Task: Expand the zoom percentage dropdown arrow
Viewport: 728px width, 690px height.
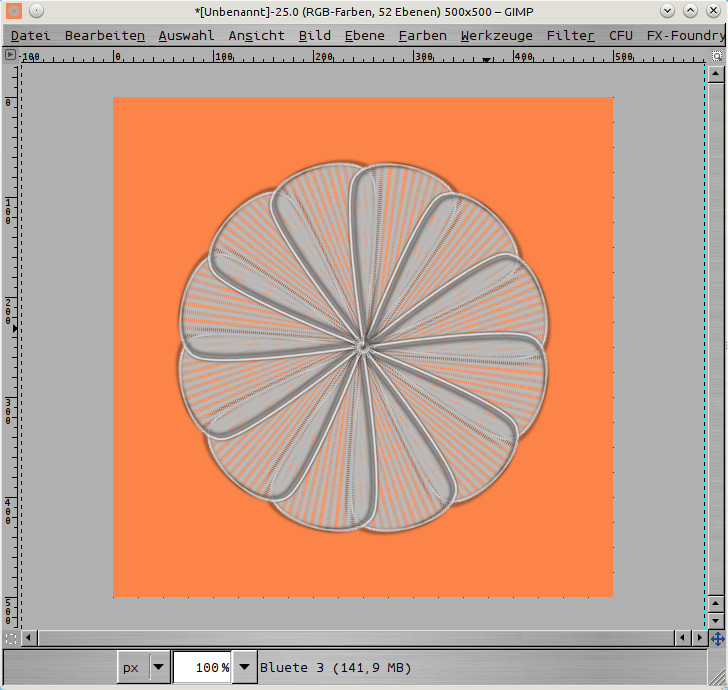Action: tap(243, 667)
